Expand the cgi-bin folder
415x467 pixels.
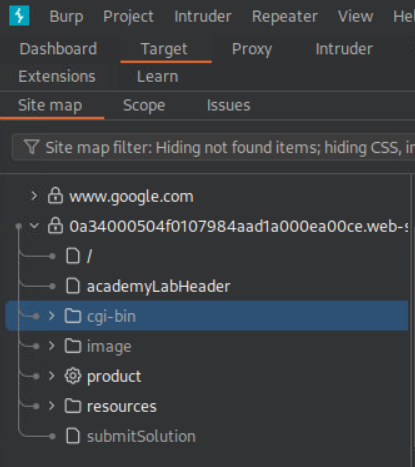[x=51, y=316]
